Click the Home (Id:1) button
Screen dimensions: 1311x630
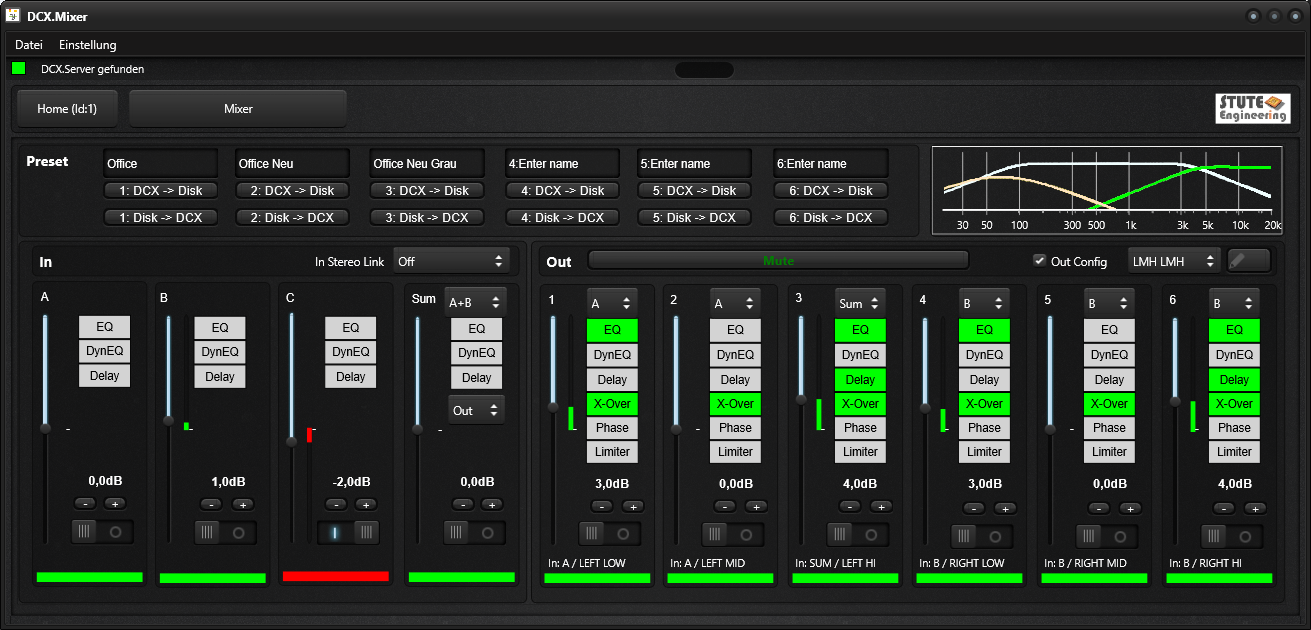coord(67,109)
